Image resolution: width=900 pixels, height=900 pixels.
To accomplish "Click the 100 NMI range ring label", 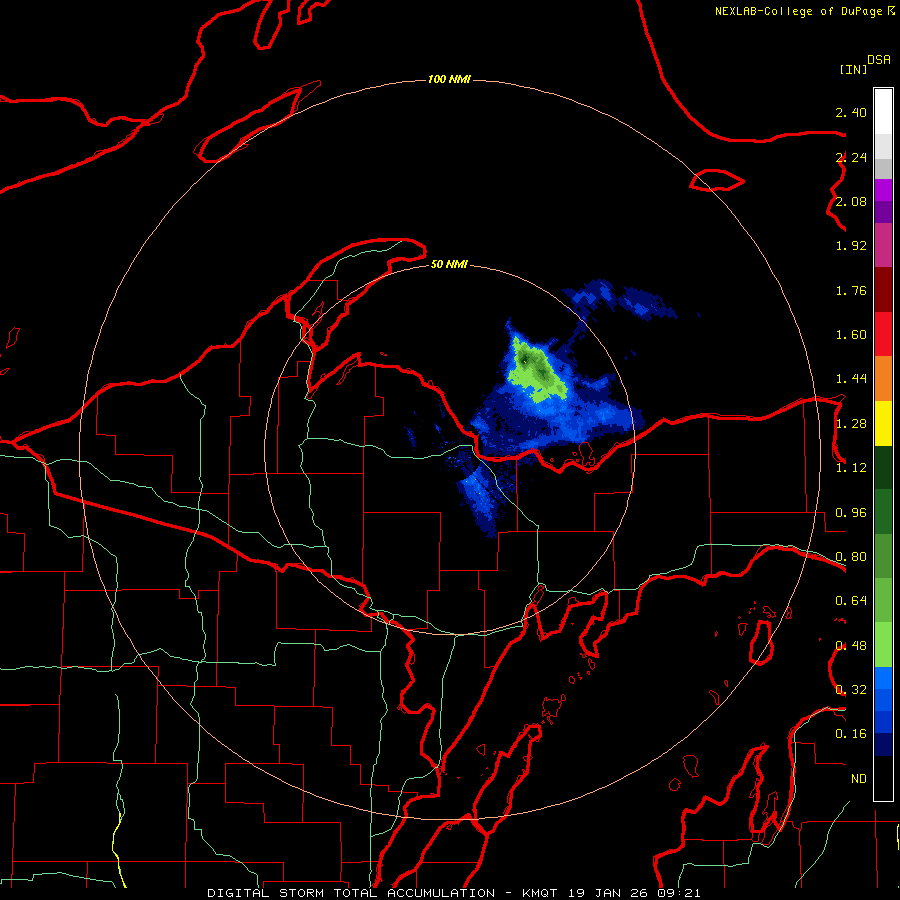I will tap(449, 79).
